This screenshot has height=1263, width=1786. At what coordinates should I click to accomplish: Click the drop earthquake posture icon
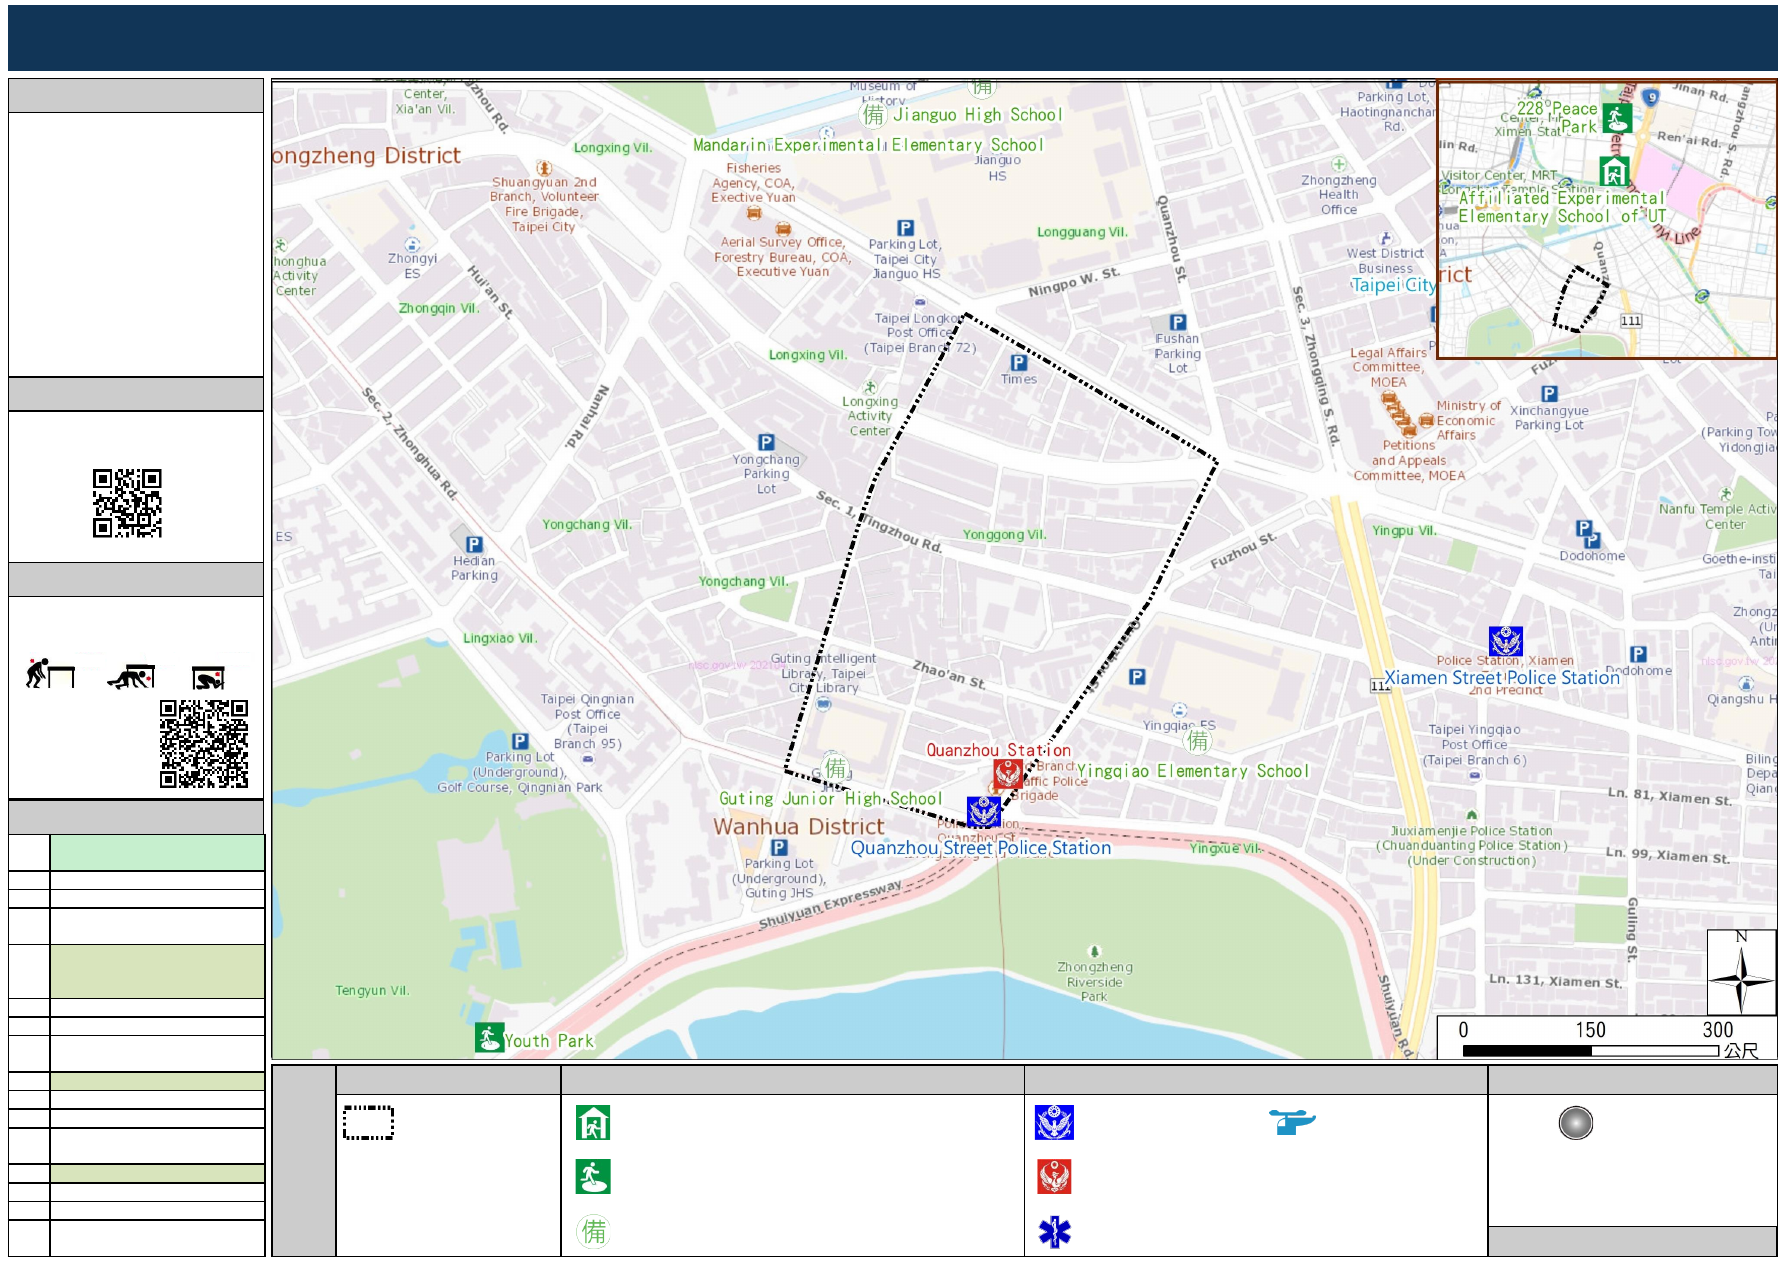pos(49,674)
